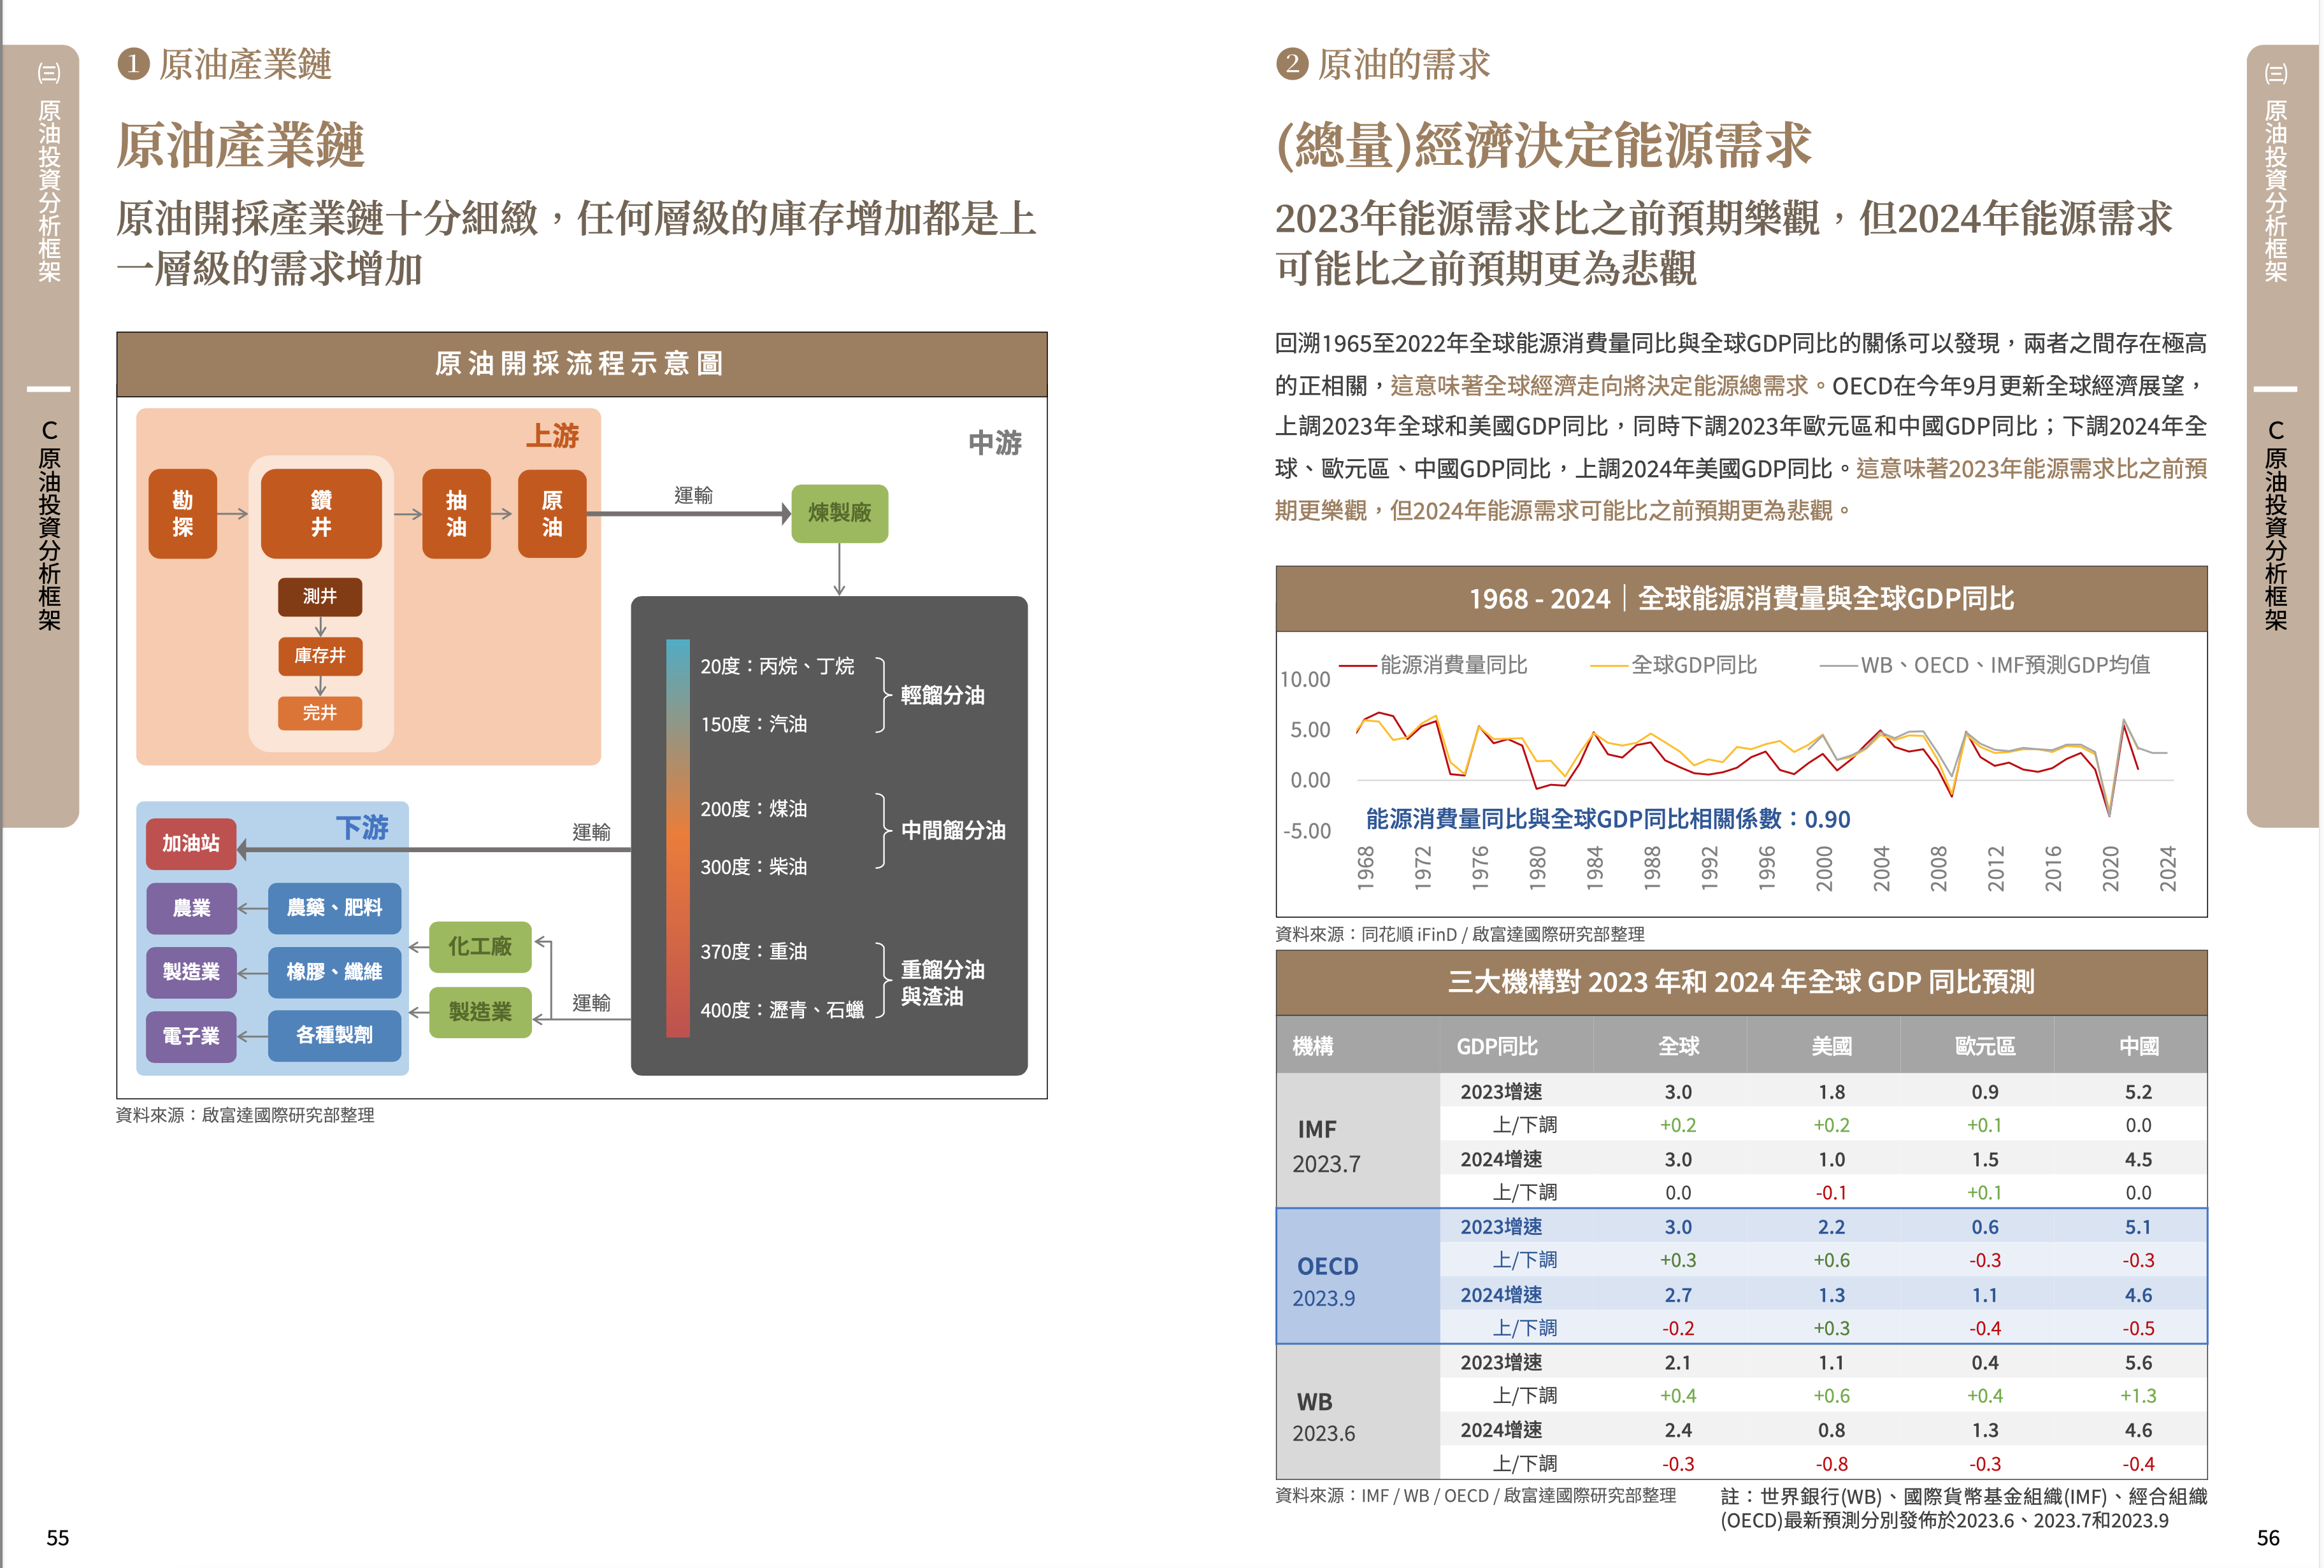Click the 5.6 cell in the 中國 column
Screen dimensions: 2324x1568
coord(2138,1363)
